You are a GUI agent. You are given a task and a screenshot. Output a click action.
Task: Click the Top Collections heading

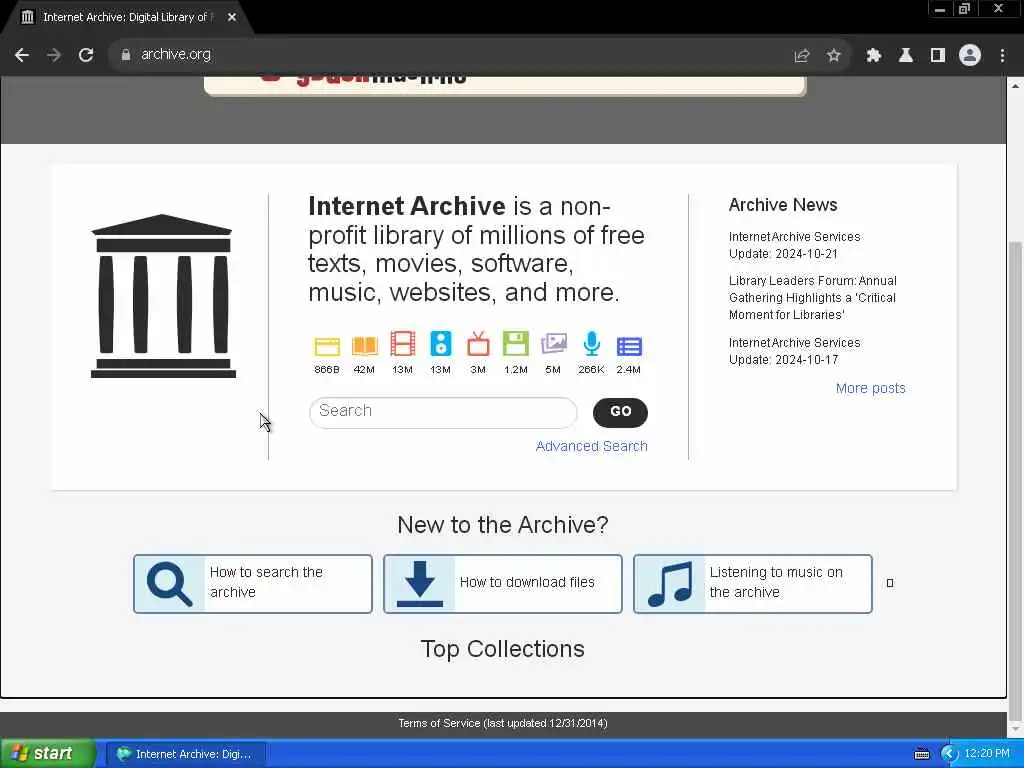tap(502, 648)
